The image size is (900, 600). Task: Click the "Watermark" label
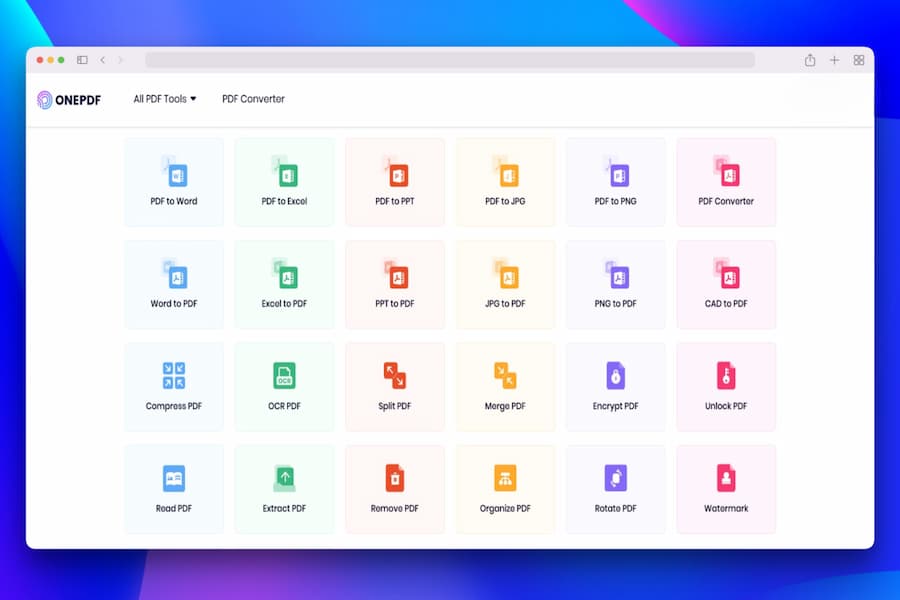pyautogui.click(x=726, y=508)
